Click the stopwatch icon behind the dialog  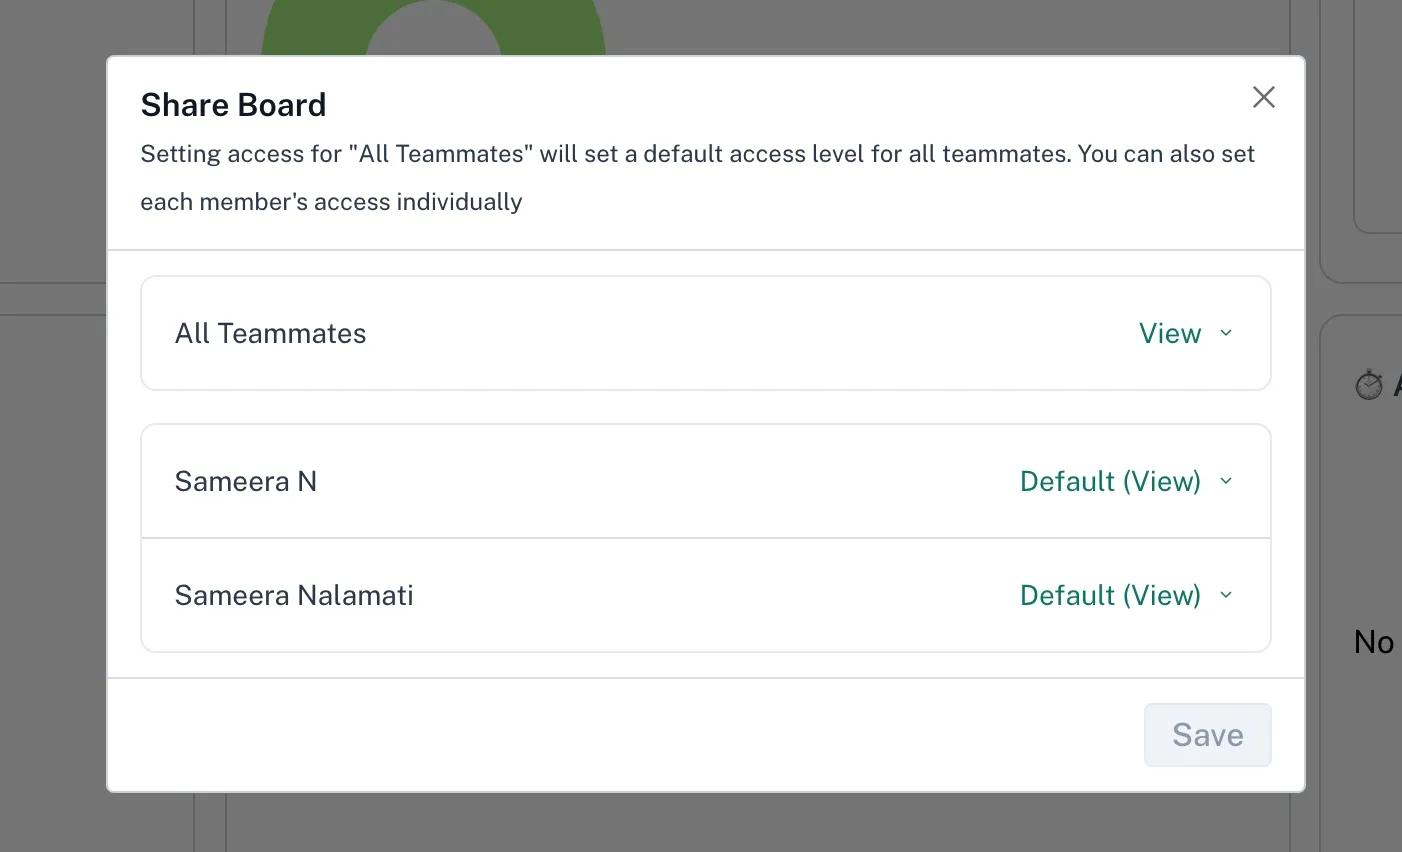pyautogui.click(x=1369, y=385)
